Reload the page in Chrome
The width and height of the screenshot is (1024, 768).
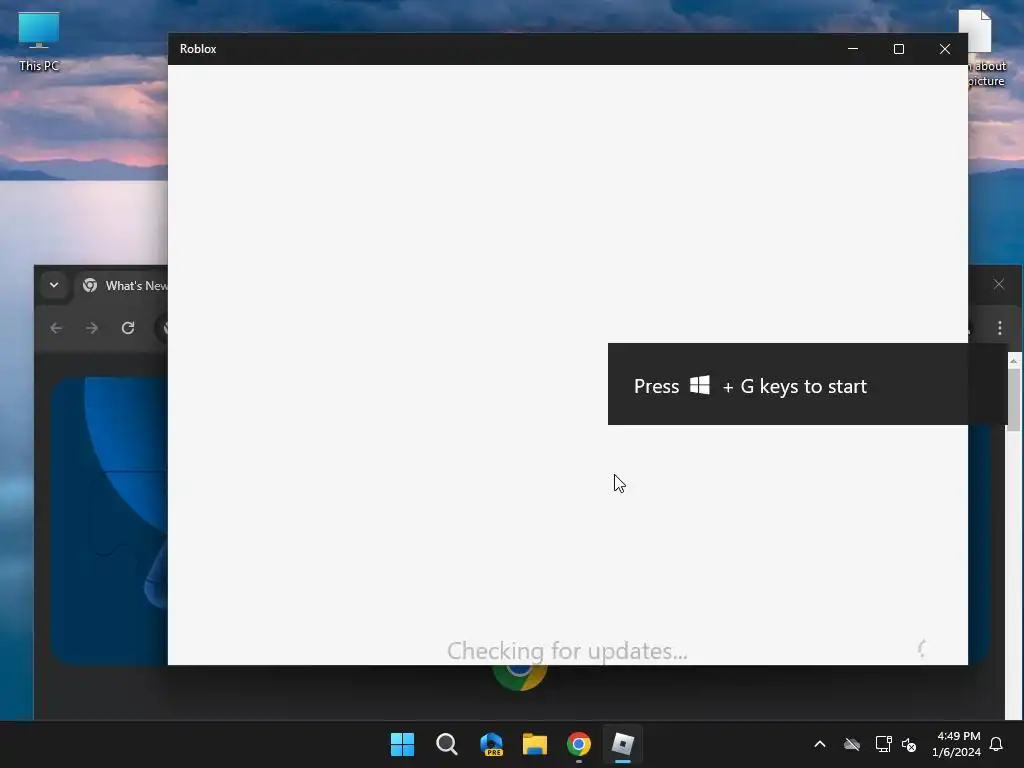pyautogui.click(x=128, y=328)
